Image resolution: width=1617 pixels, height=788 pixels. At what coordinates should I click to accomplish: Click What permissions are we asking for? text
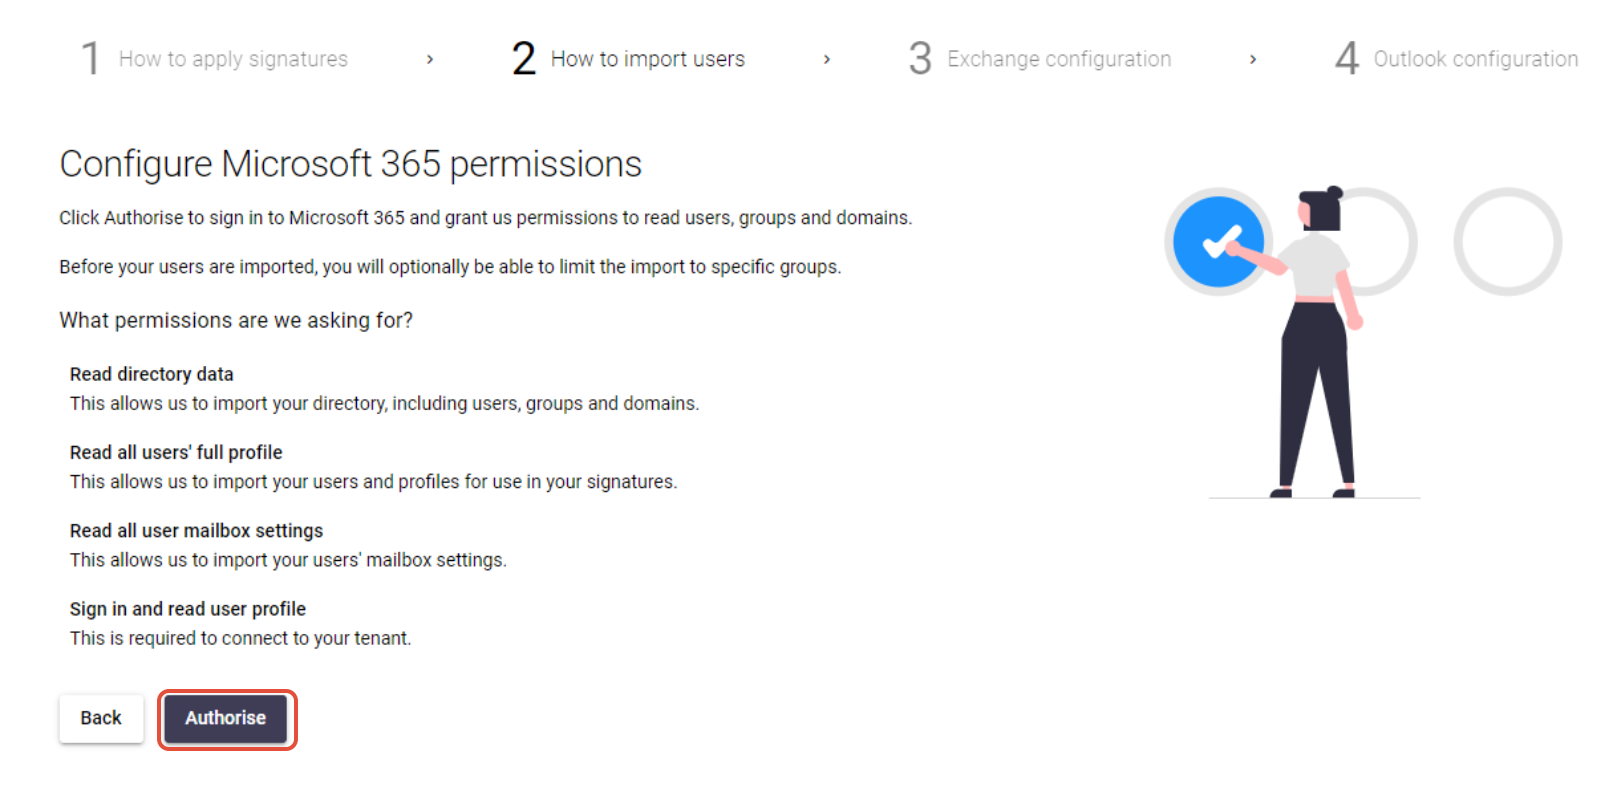[236, 320]
